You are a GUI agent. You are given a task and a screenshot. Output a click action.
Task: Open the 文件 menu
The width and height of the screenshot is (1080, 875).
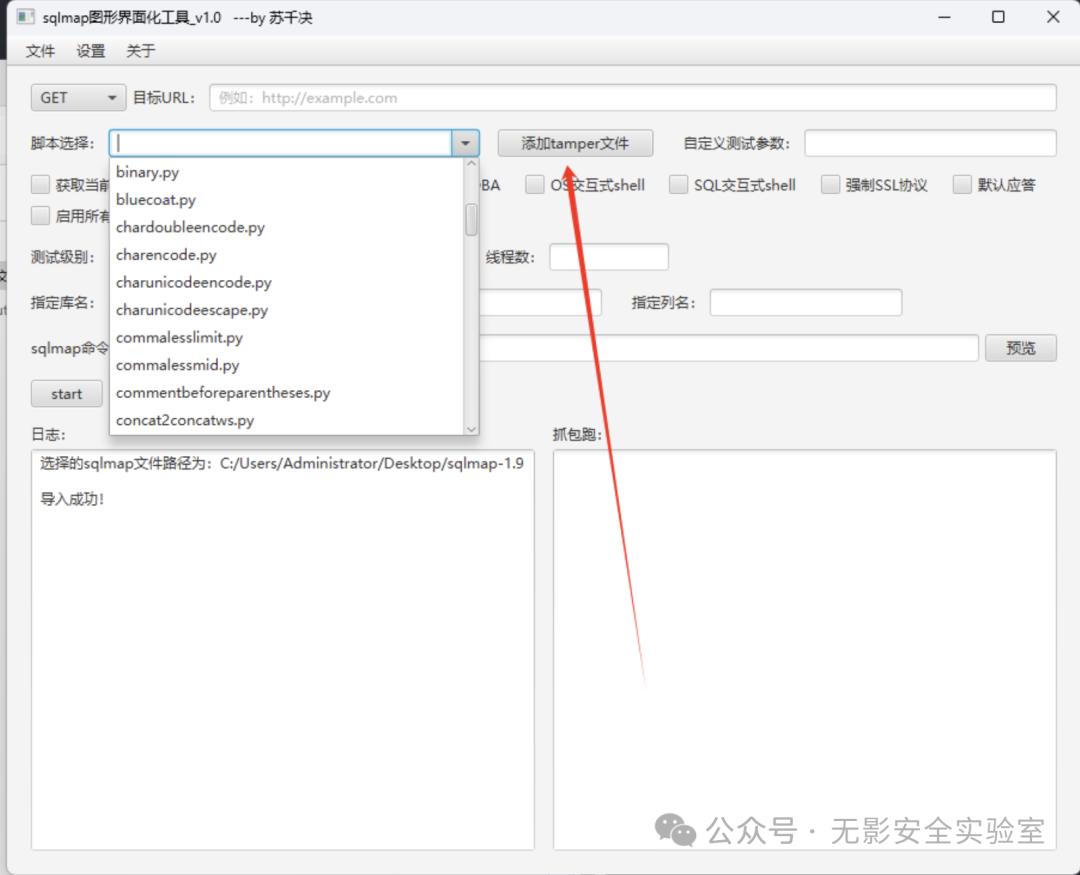tap(40, 51)
